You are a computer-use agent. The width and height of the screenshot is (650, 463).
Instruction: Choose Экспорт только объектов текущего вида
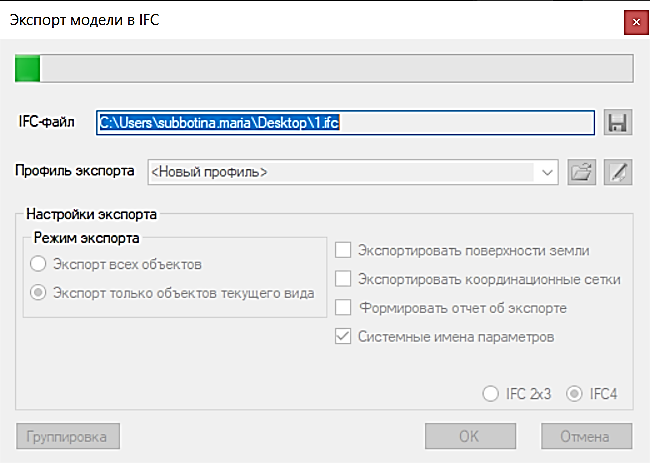pyautogui.click(x=39, y=293)
